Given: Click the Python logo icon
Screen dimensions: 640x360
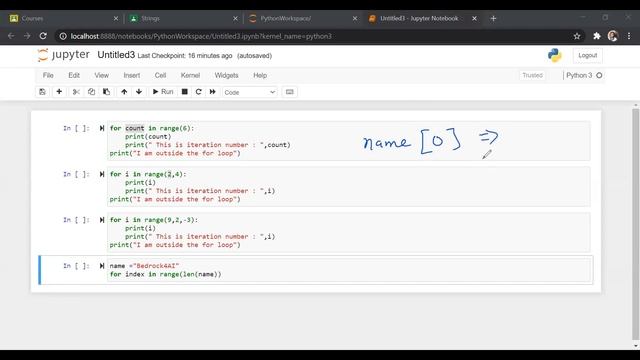Looking at the screenshot, I should pos(555,55).
